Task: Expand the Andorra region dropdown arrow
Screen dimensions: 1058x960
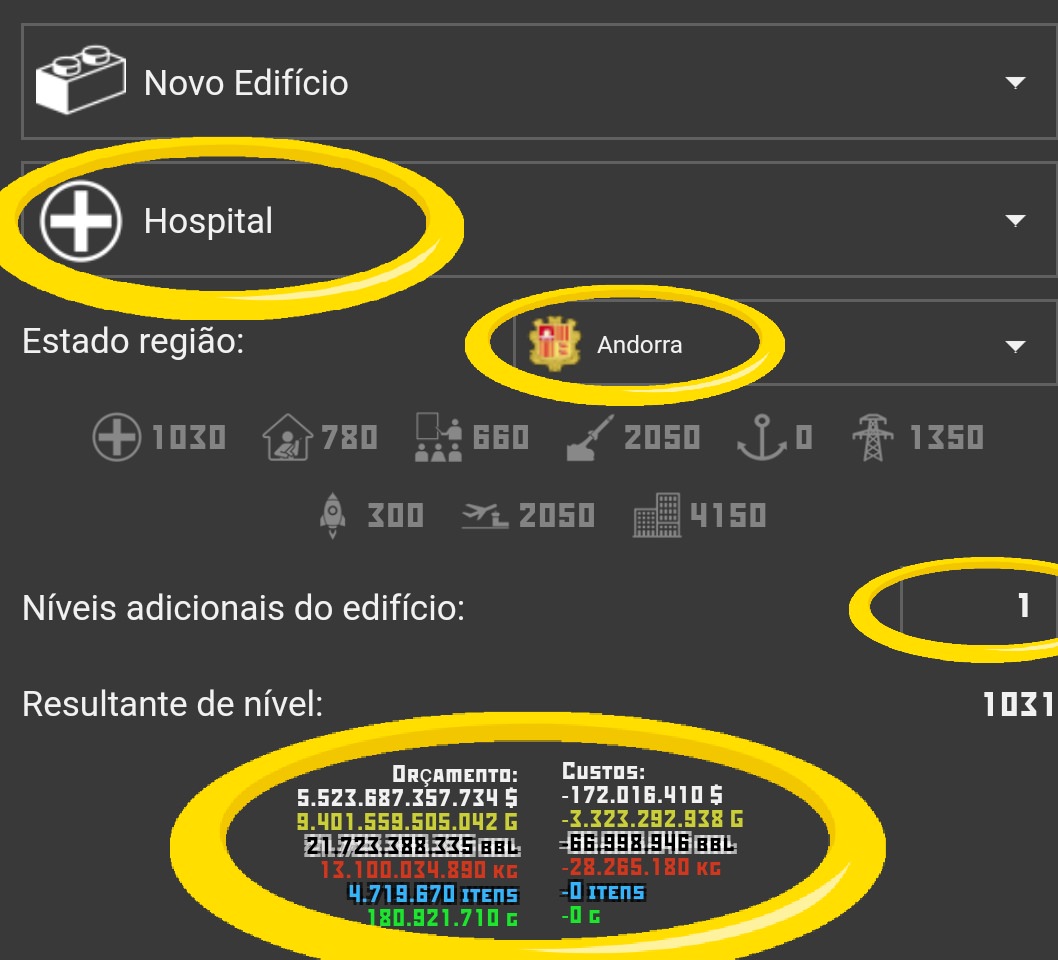Action: click(1015, 346)
